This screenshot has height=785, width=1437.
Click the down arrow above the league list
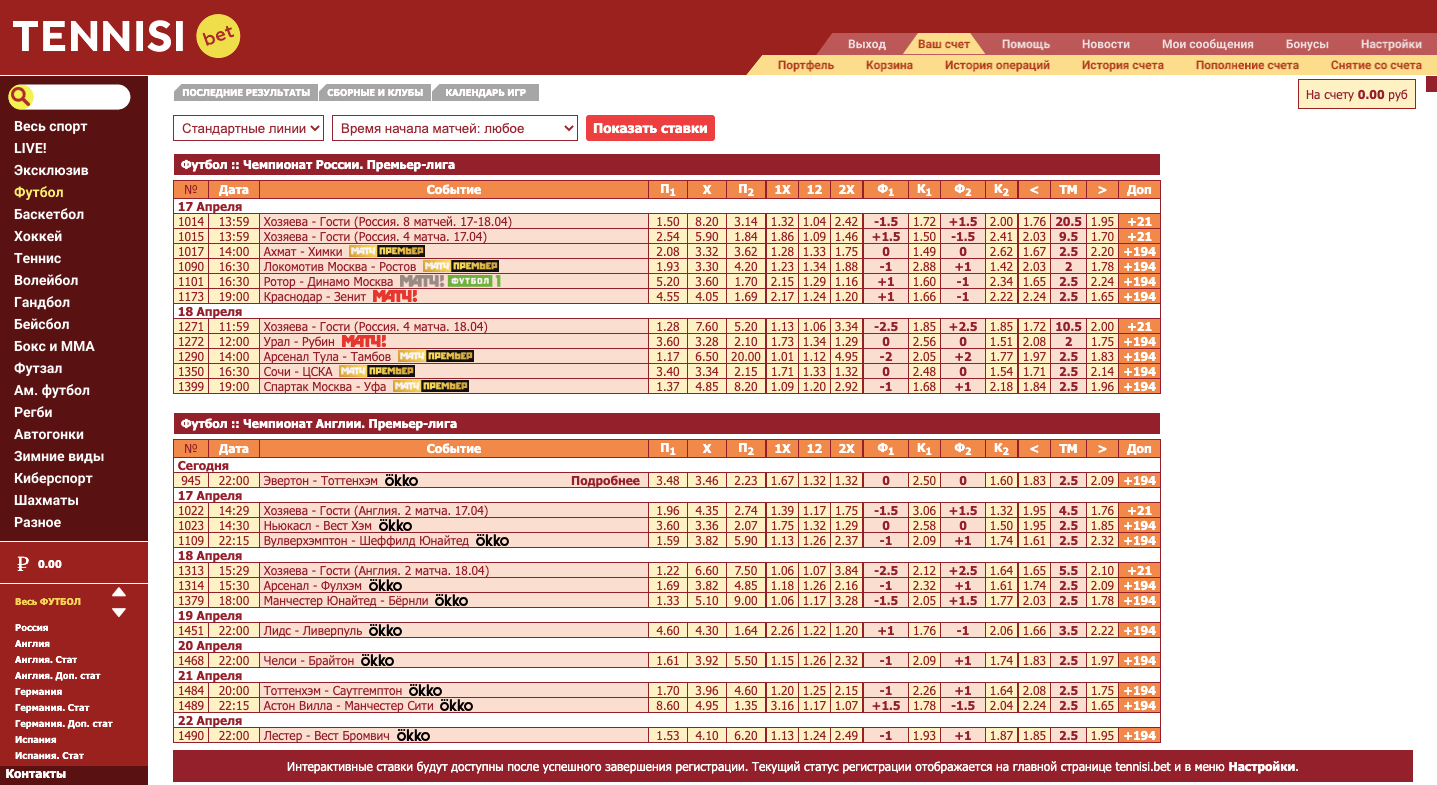tap(119, 612)
